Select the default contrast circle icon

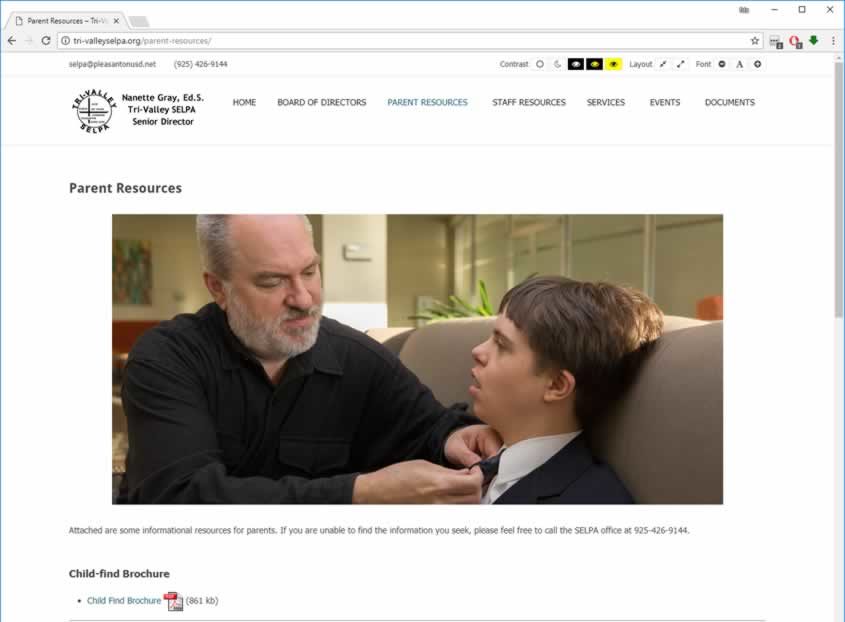point(539,64)
